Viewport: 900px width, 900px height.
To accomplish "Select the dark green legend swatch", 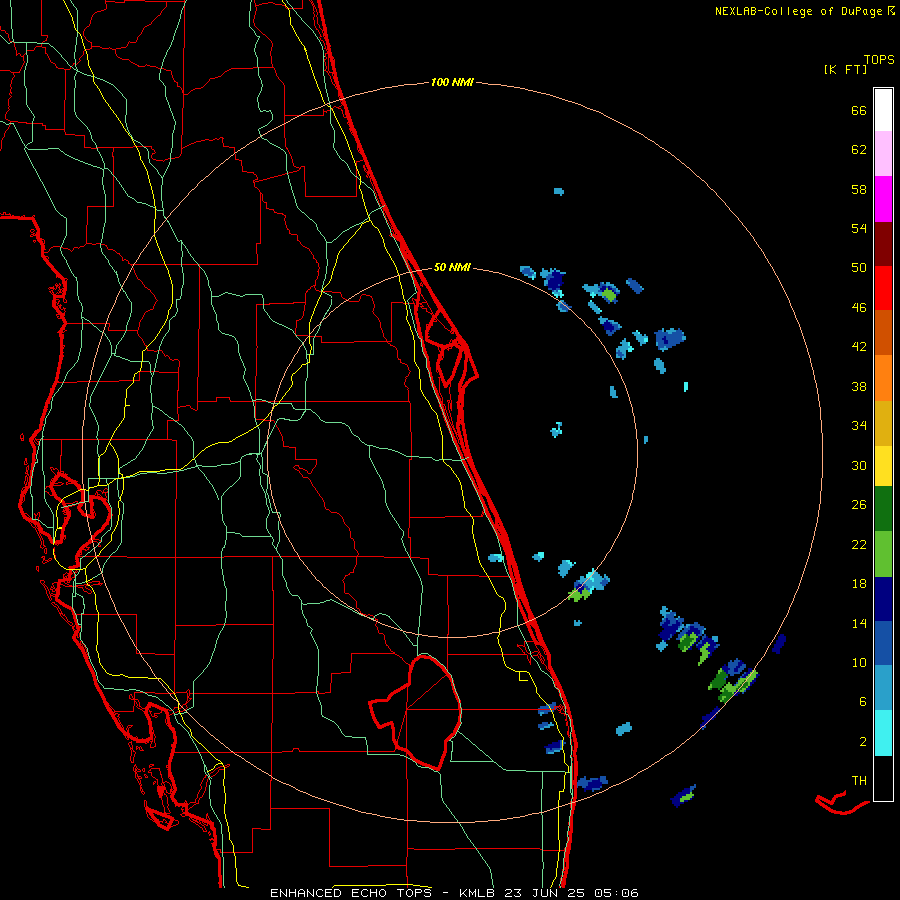I will (x=883, y=509).
